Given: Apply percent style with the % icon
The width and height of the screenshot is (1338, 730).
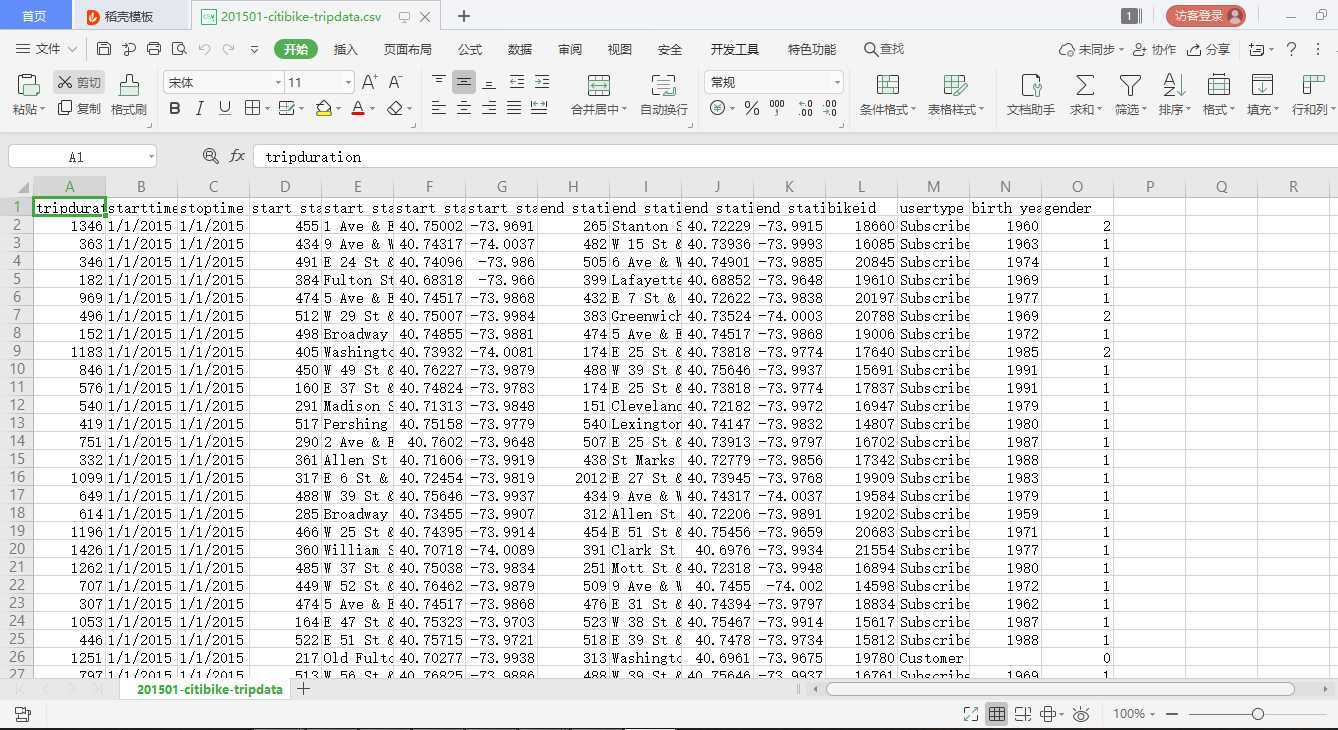Looking at the screenshot, I should (752, 108).
